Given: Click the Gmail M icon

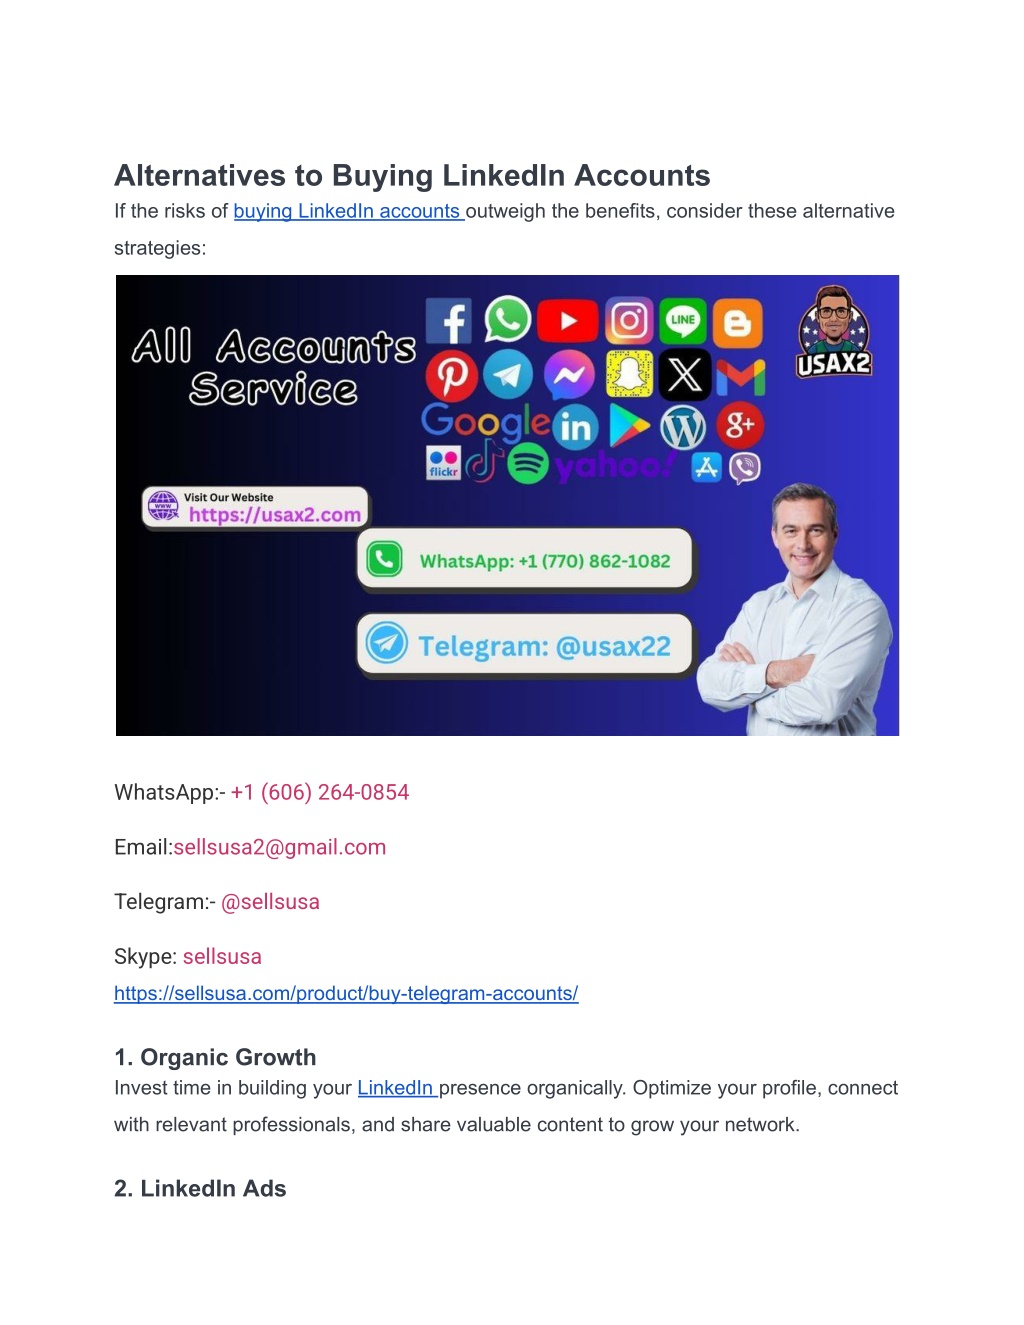Looking at the screenshot, I should tap(741, 377).
